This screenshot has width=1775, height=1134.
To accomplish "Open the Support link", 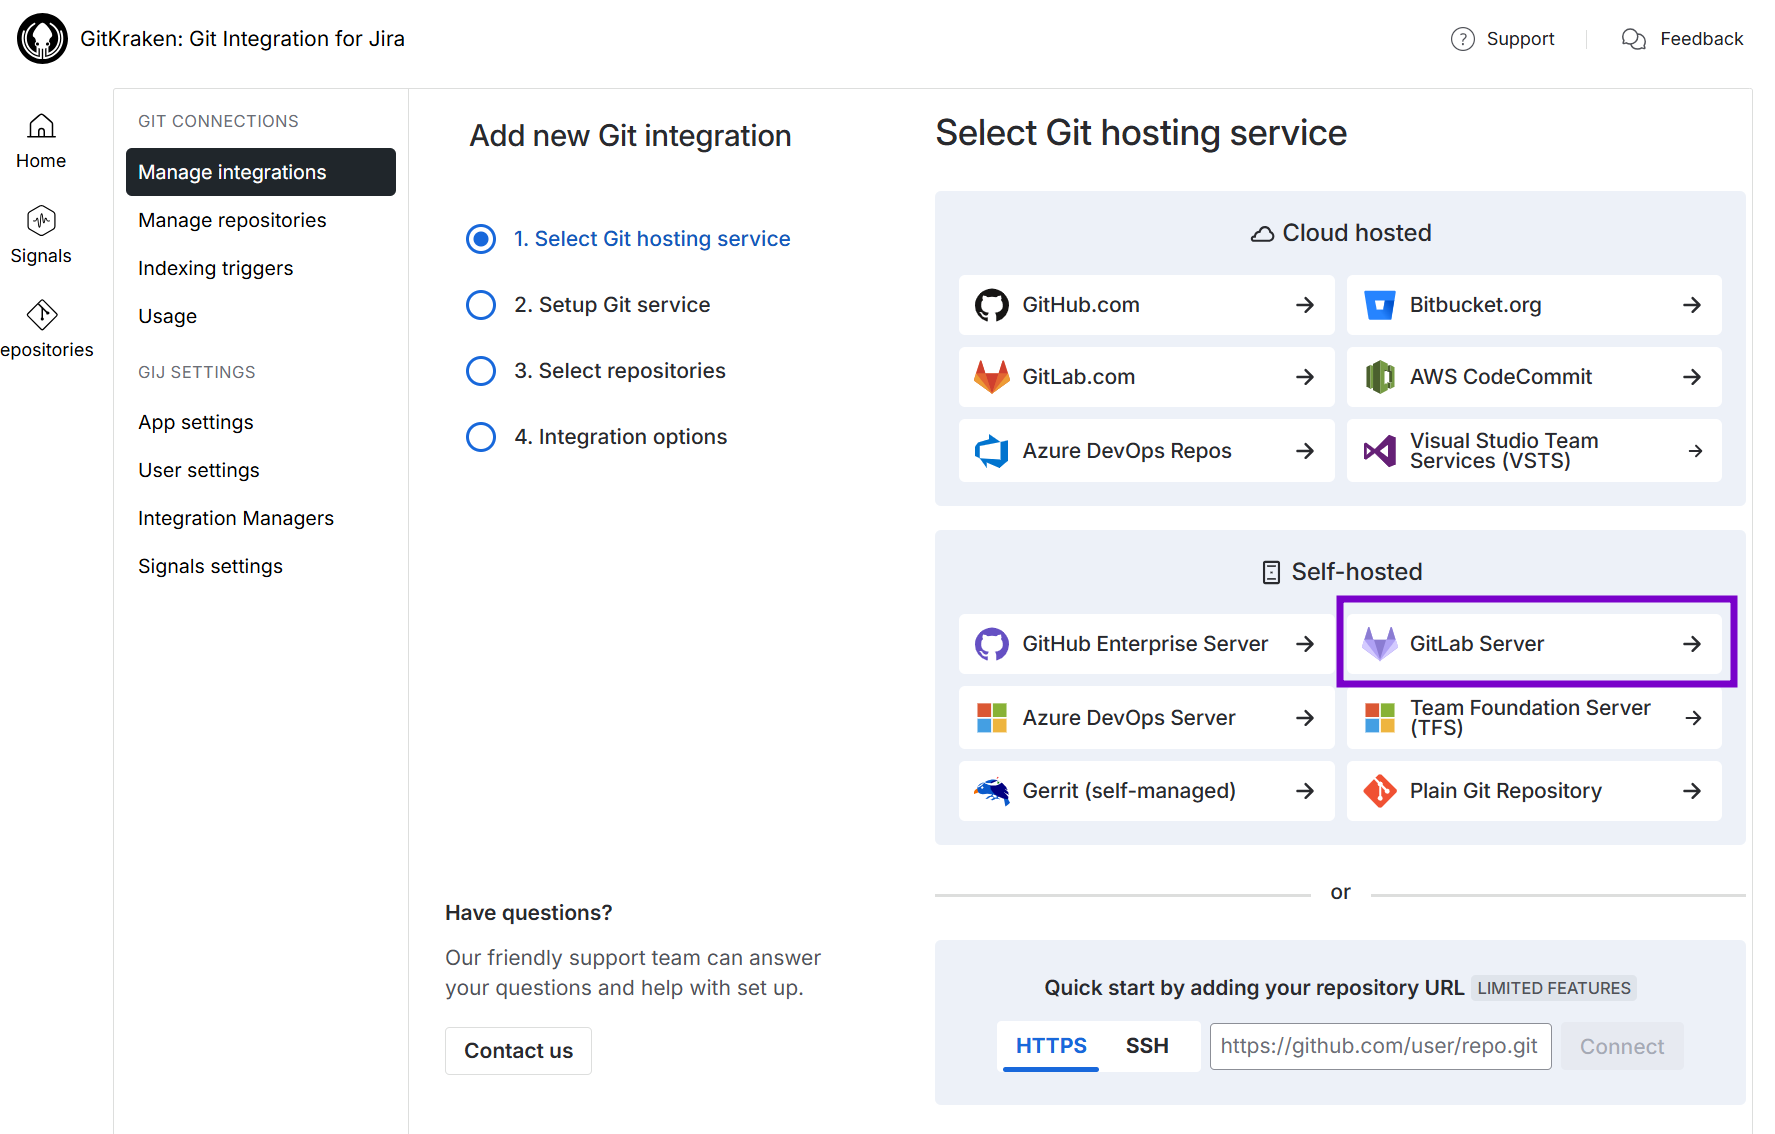I will click(1503, 39).
